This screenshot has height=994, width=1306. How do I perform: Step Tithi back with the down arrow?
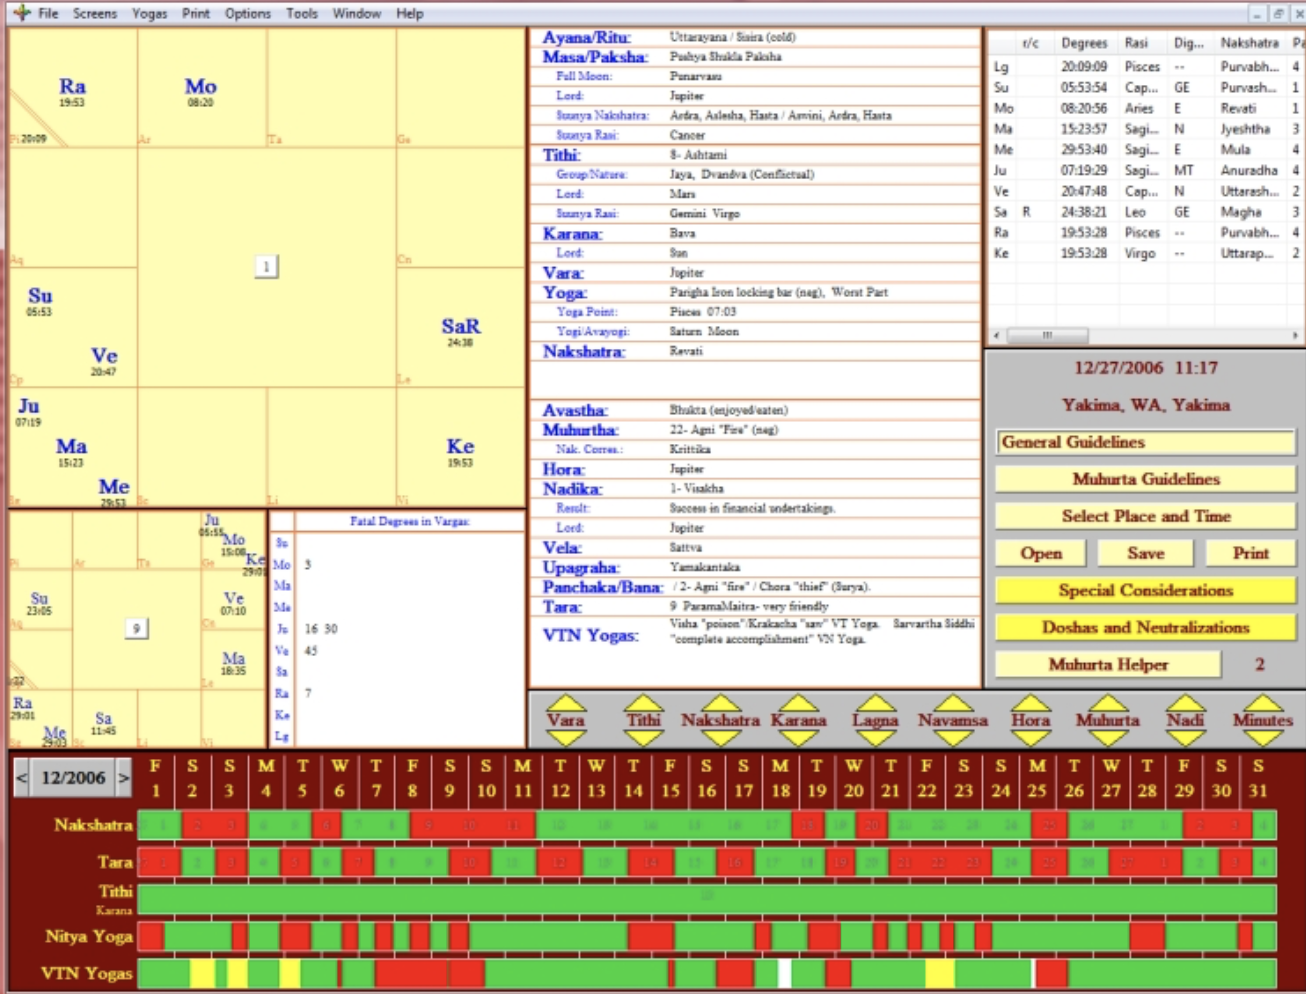click(x=643, y=738)
